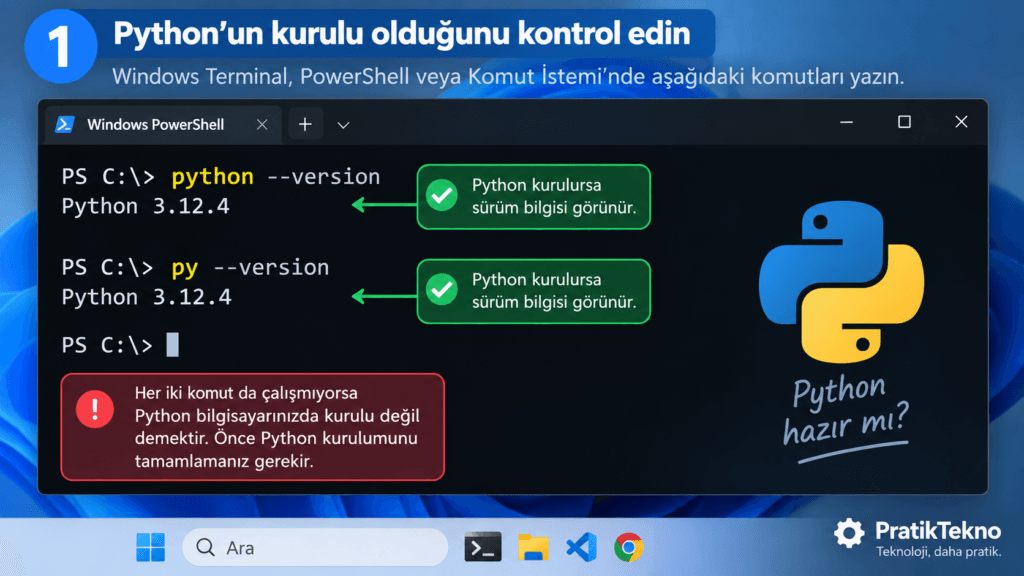Open File Explorer from the taskbar
1024x576 pixels.
tap(533, 547)
